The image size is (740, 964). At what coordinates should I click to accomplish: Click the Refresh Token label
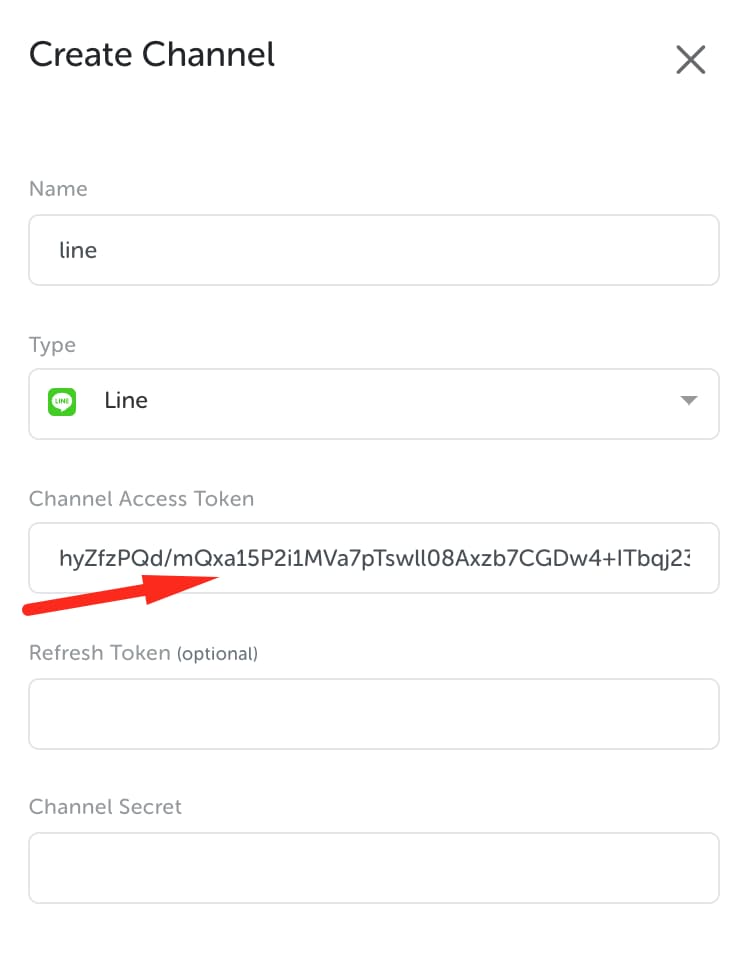point(100,653)
